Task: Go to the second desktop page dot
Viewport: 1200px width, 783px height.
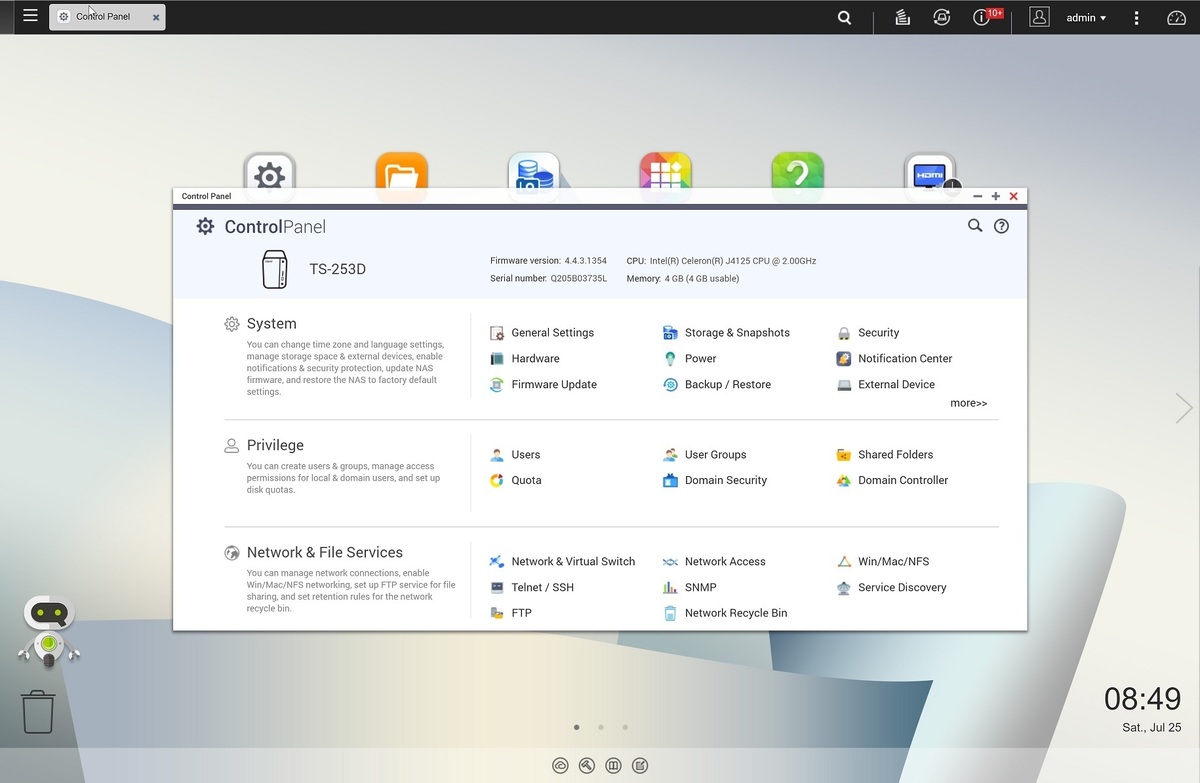Action: pos(600,728)
